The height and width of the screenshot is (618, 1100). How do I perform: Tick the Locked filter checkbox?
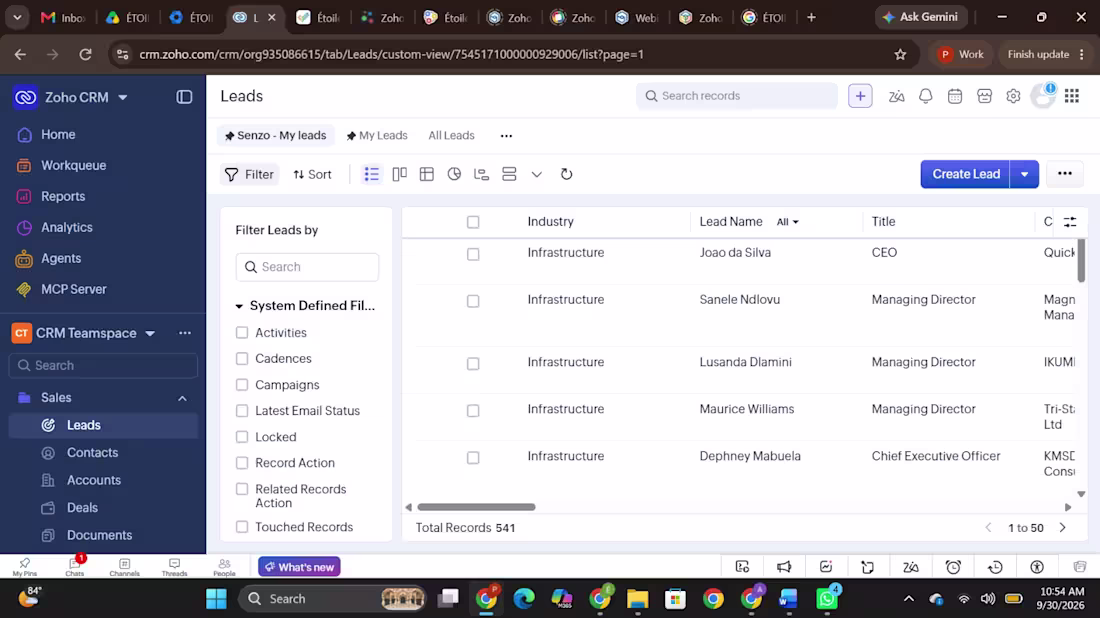pos(242,437)
